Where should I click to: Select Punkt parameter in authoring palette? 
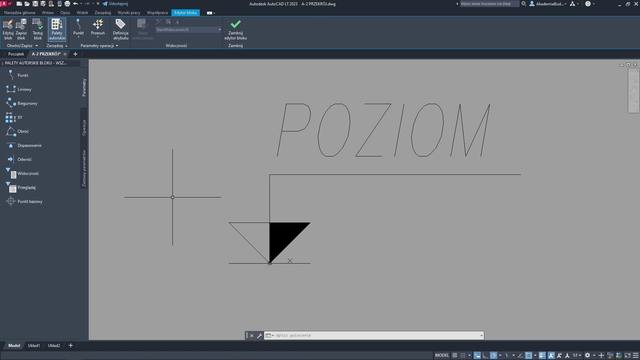click(x=17, y=75)
